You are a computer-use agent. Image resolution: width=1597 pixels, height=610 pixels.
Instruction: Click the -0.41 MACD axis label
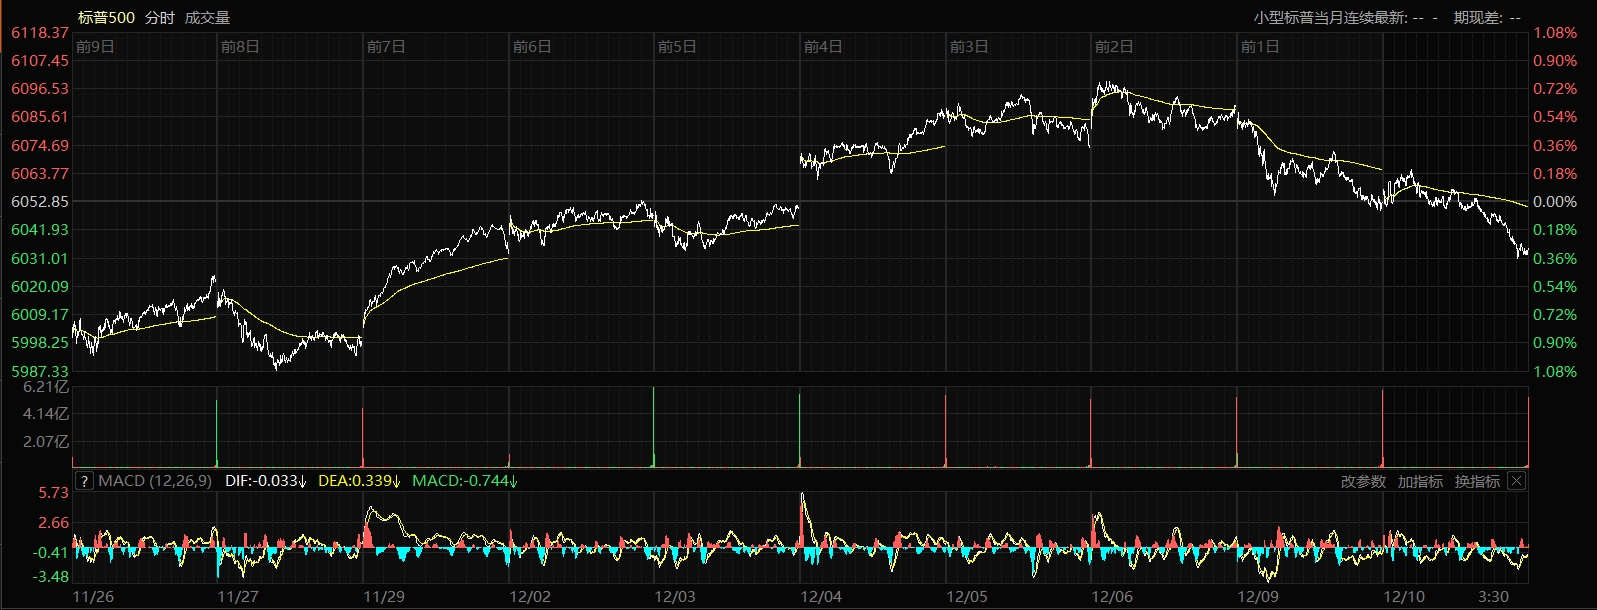52,552
